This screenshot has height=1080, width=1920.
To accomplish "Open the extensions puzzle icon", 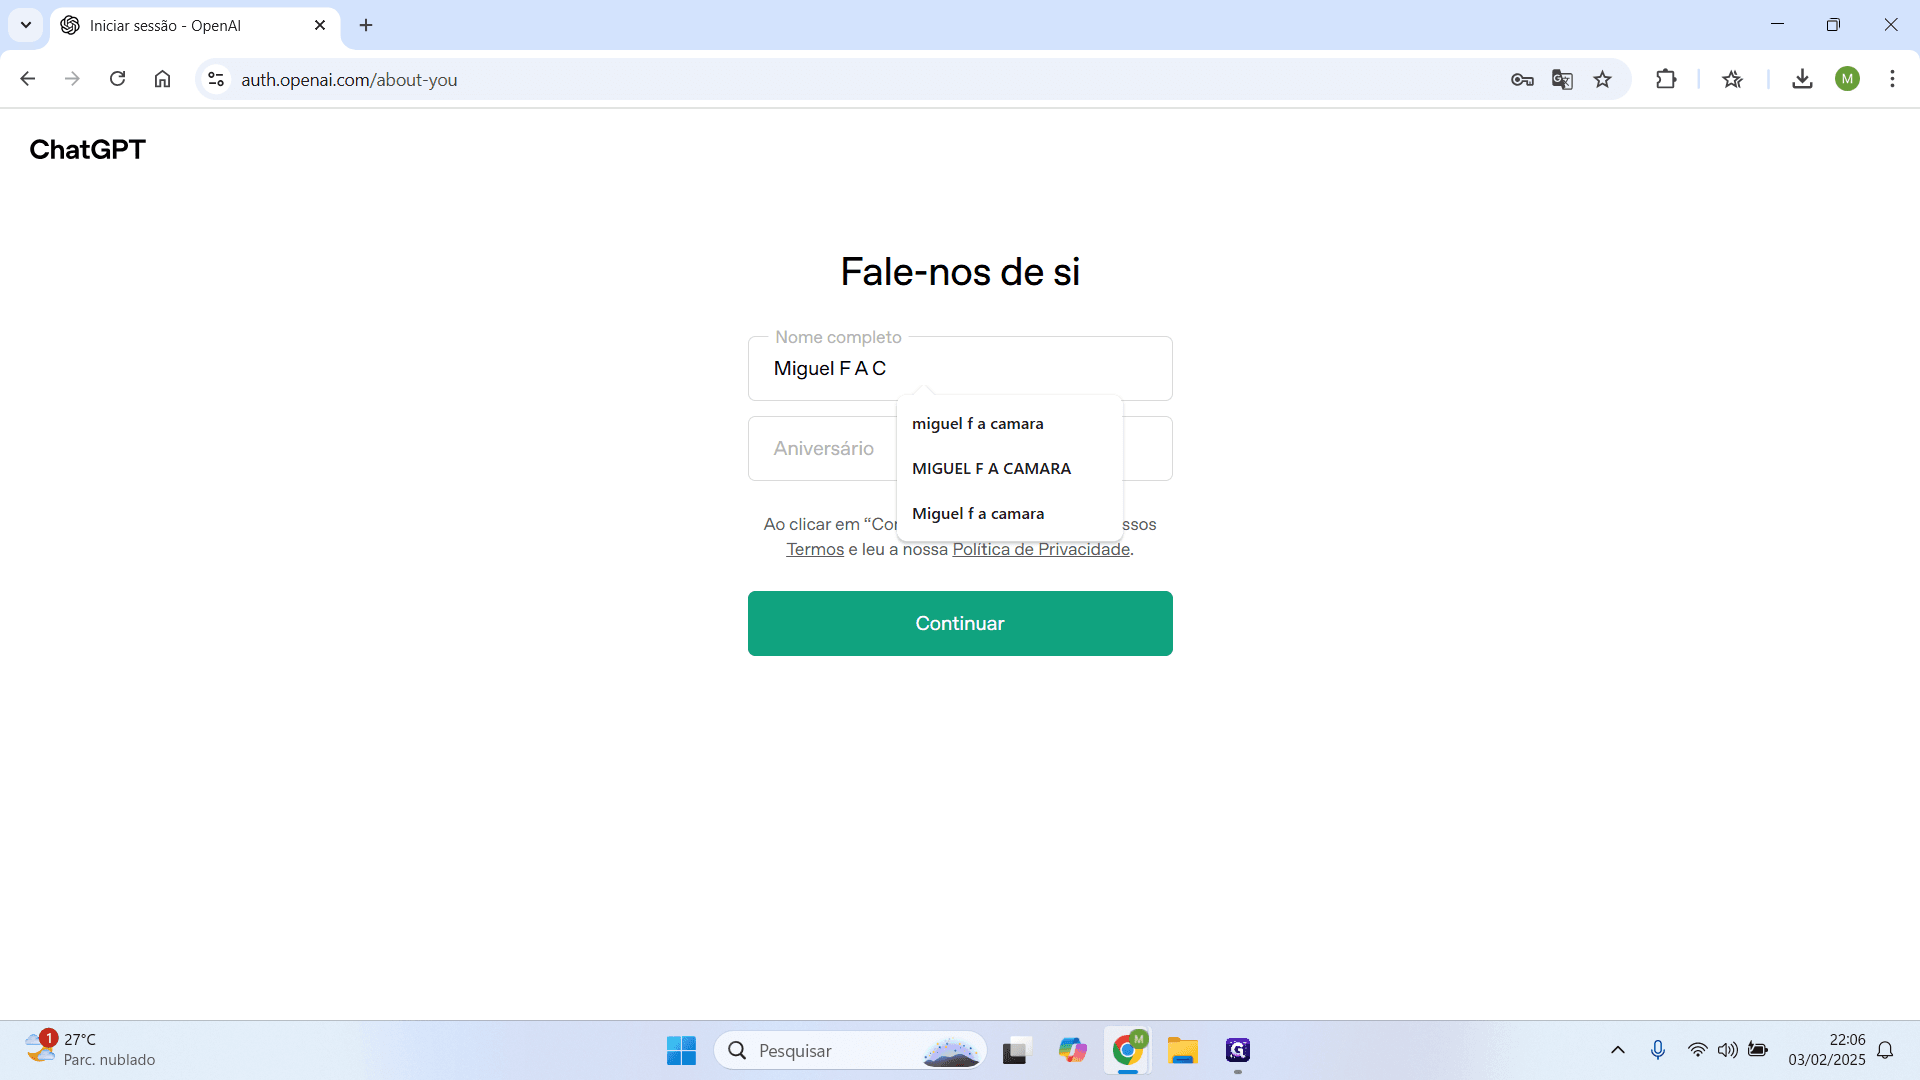I will tap(1666, 79).
